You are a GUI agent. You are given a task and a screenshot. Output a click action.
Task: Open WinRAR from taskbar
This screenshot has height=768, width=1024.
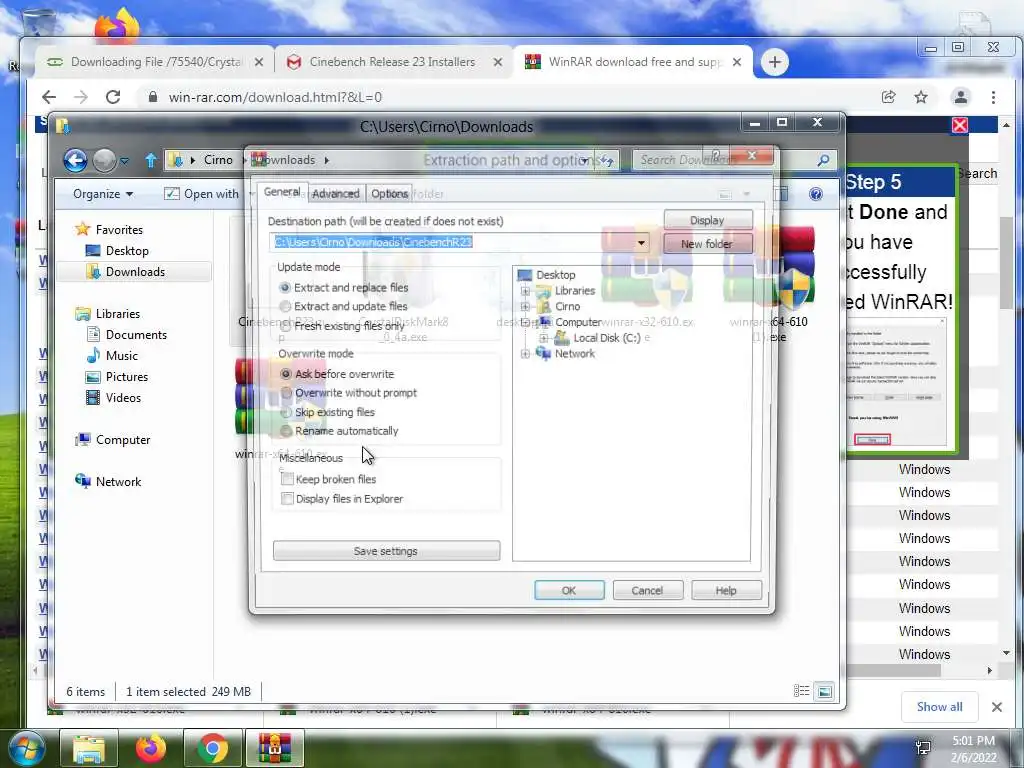click(x=275, y=748)
